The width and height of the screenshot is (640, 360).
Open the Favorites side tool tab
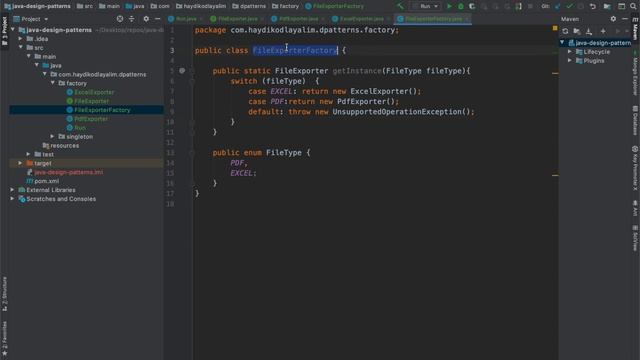4,338
